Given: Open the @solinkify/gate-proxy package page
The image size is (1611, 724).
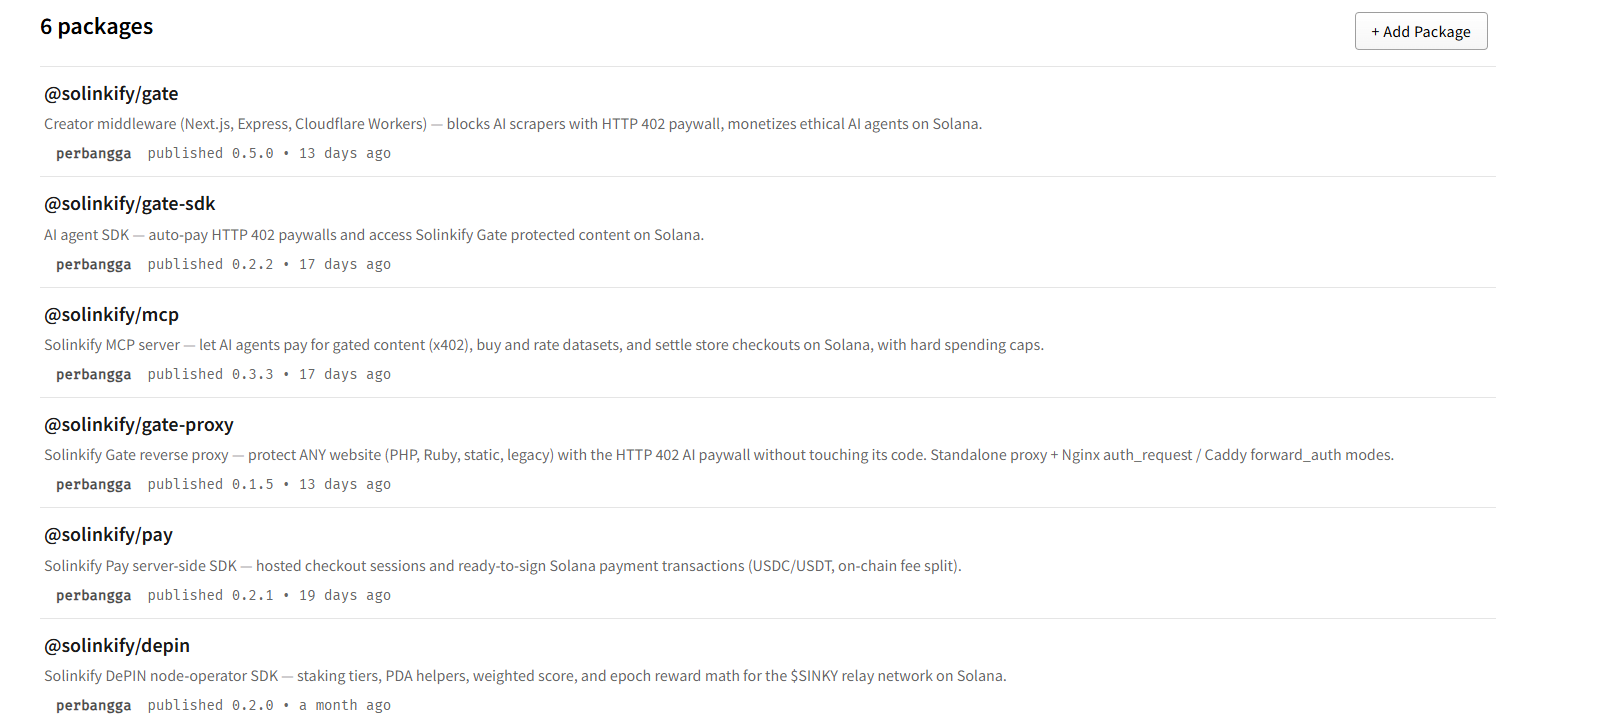Looking at the screenshot, I should pos(139,425).
